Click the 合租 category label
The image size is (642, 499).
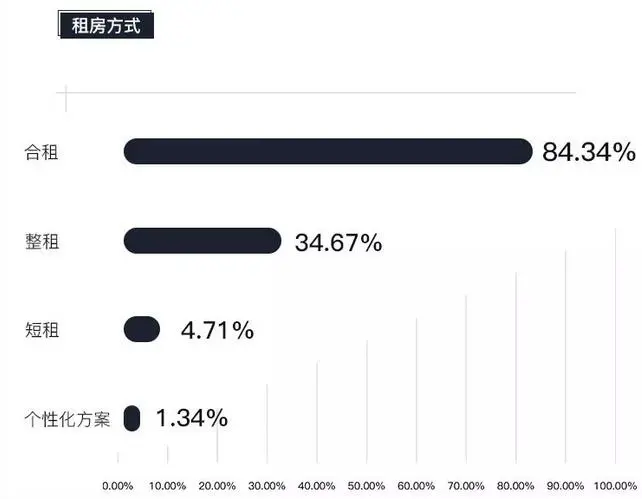pyautogui.click(x=41, y=152)
